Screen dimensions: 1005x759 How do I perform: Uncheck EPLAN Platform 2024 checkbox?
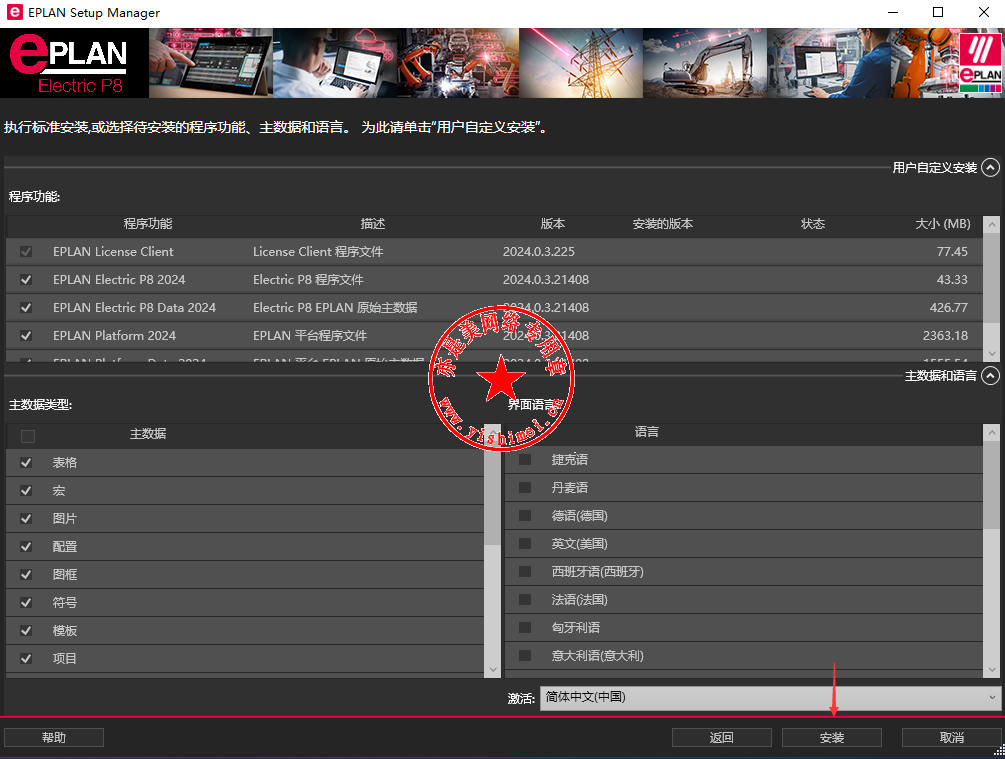(26, 335)
